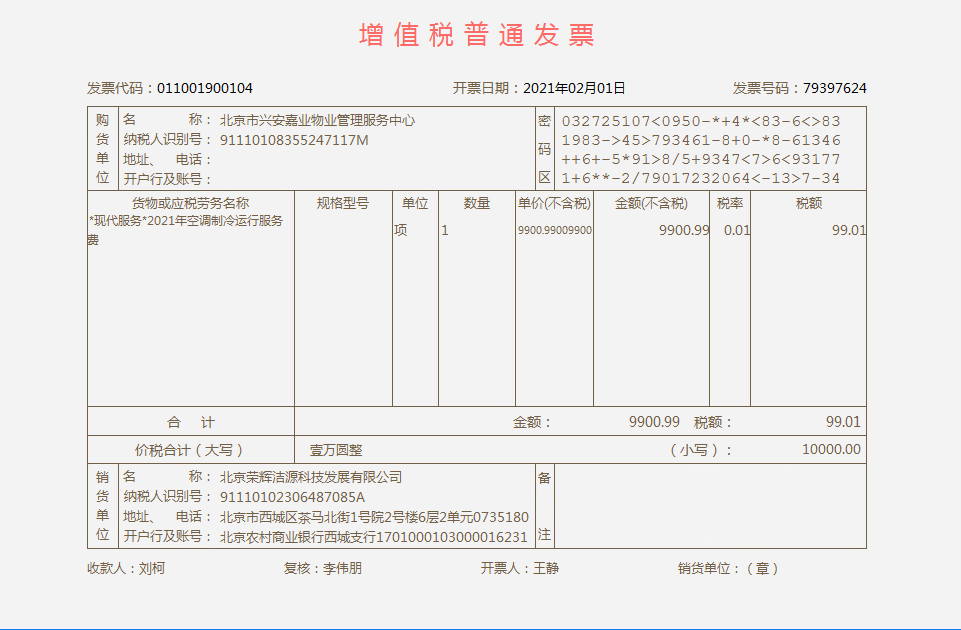Click the red title 增值税普通发票
The image size is (961, 630).
pyautogui.click(x=477, y=35)
